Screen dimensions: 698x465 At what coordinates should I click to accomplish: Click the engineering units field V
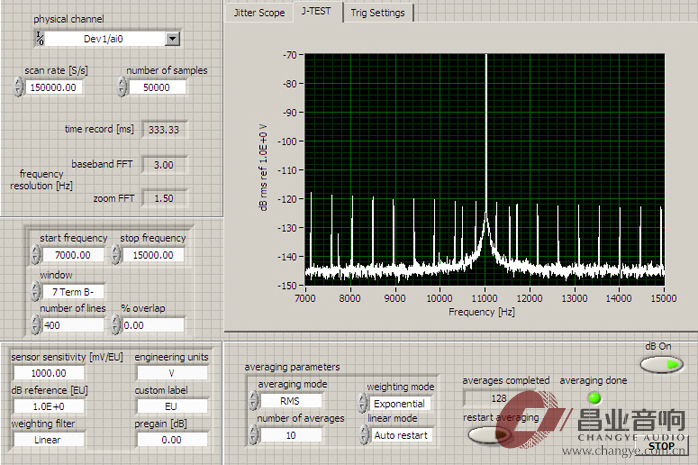[x=172, y=373]
